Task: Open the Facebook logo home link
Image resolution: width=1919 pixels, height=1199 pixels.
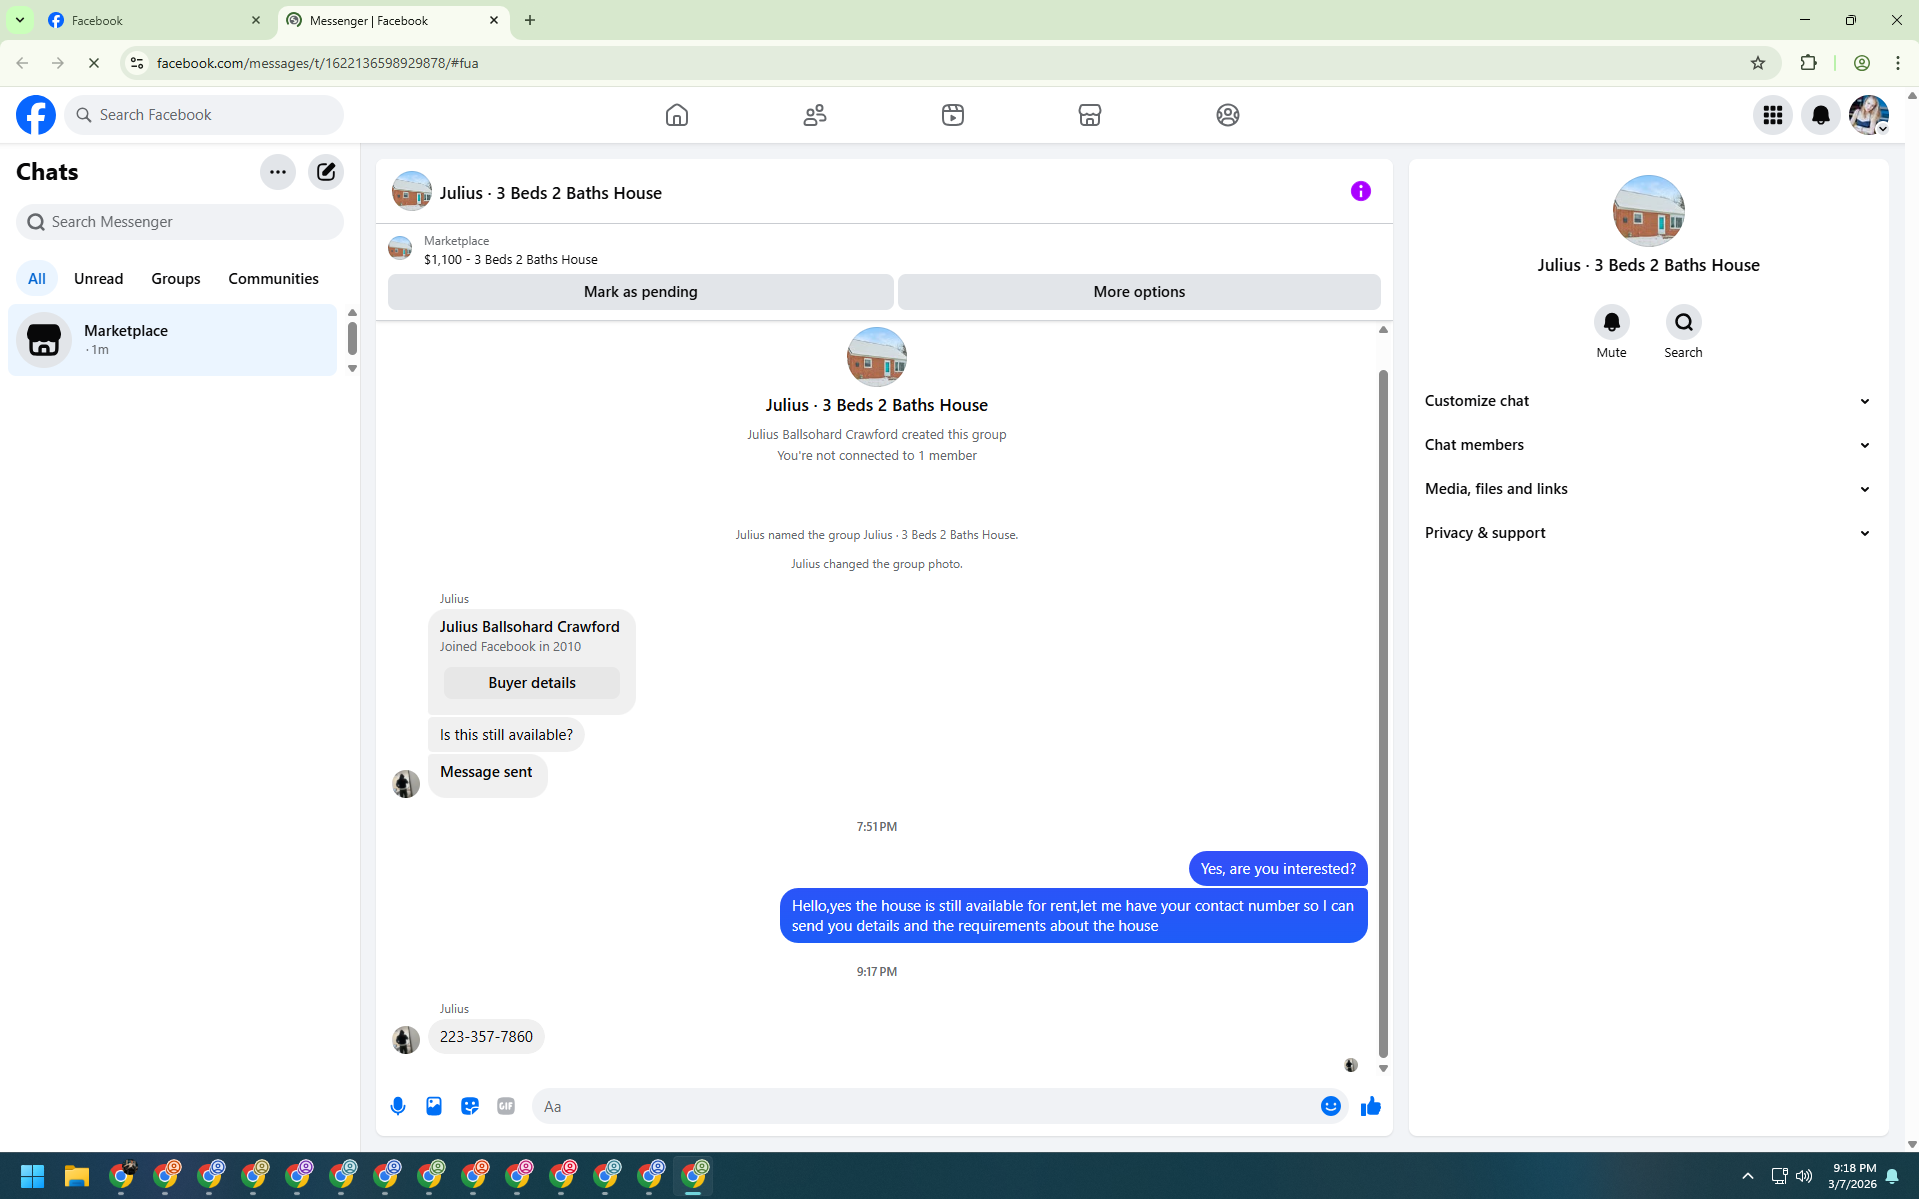Action: [36, 115]
